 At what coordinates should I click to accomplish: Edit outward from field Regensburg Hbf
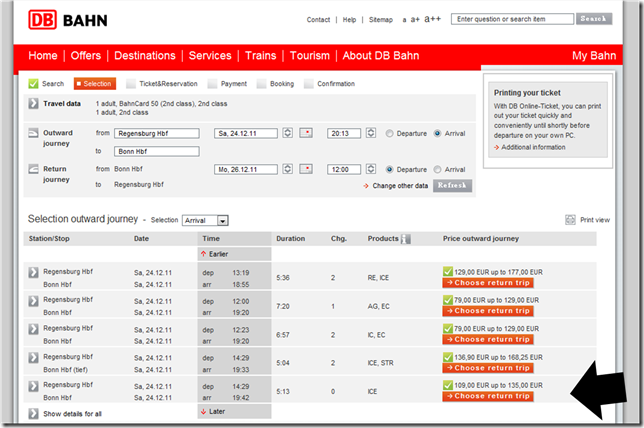tap(157, 133)
